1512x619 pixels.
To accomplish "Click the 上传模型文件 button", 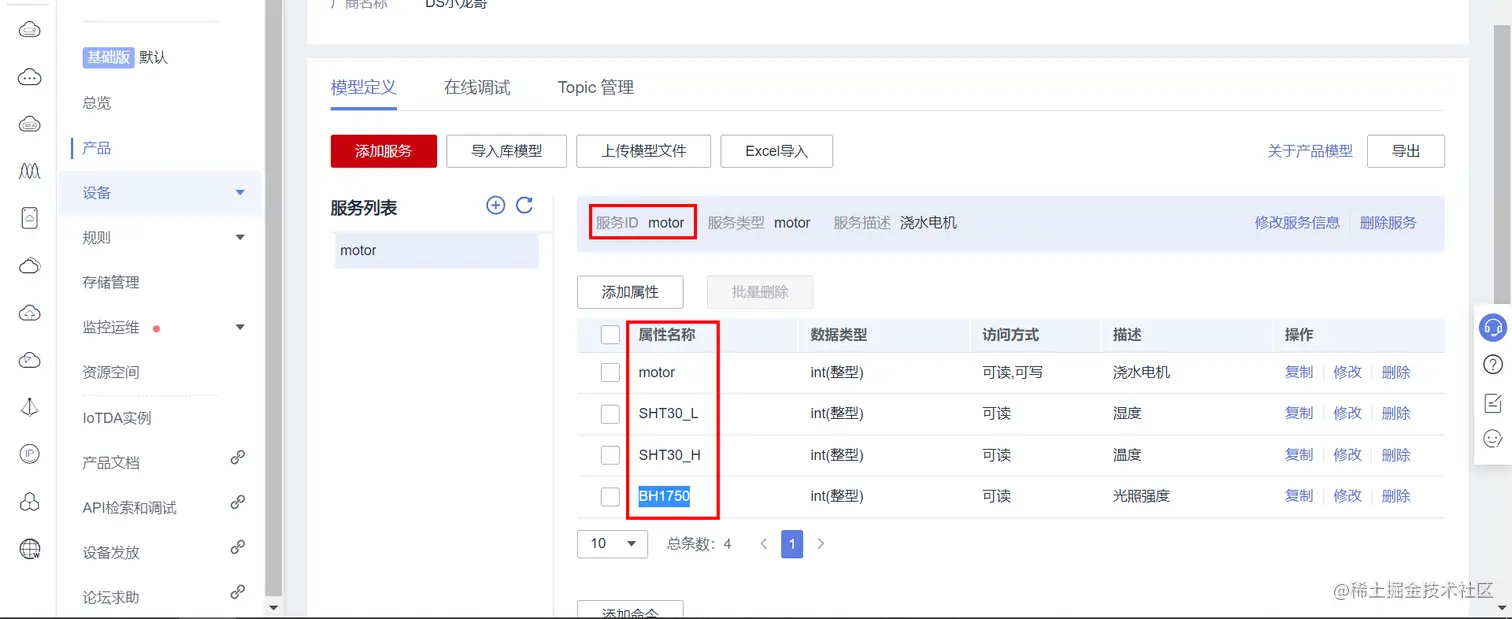I will [644, 151].
